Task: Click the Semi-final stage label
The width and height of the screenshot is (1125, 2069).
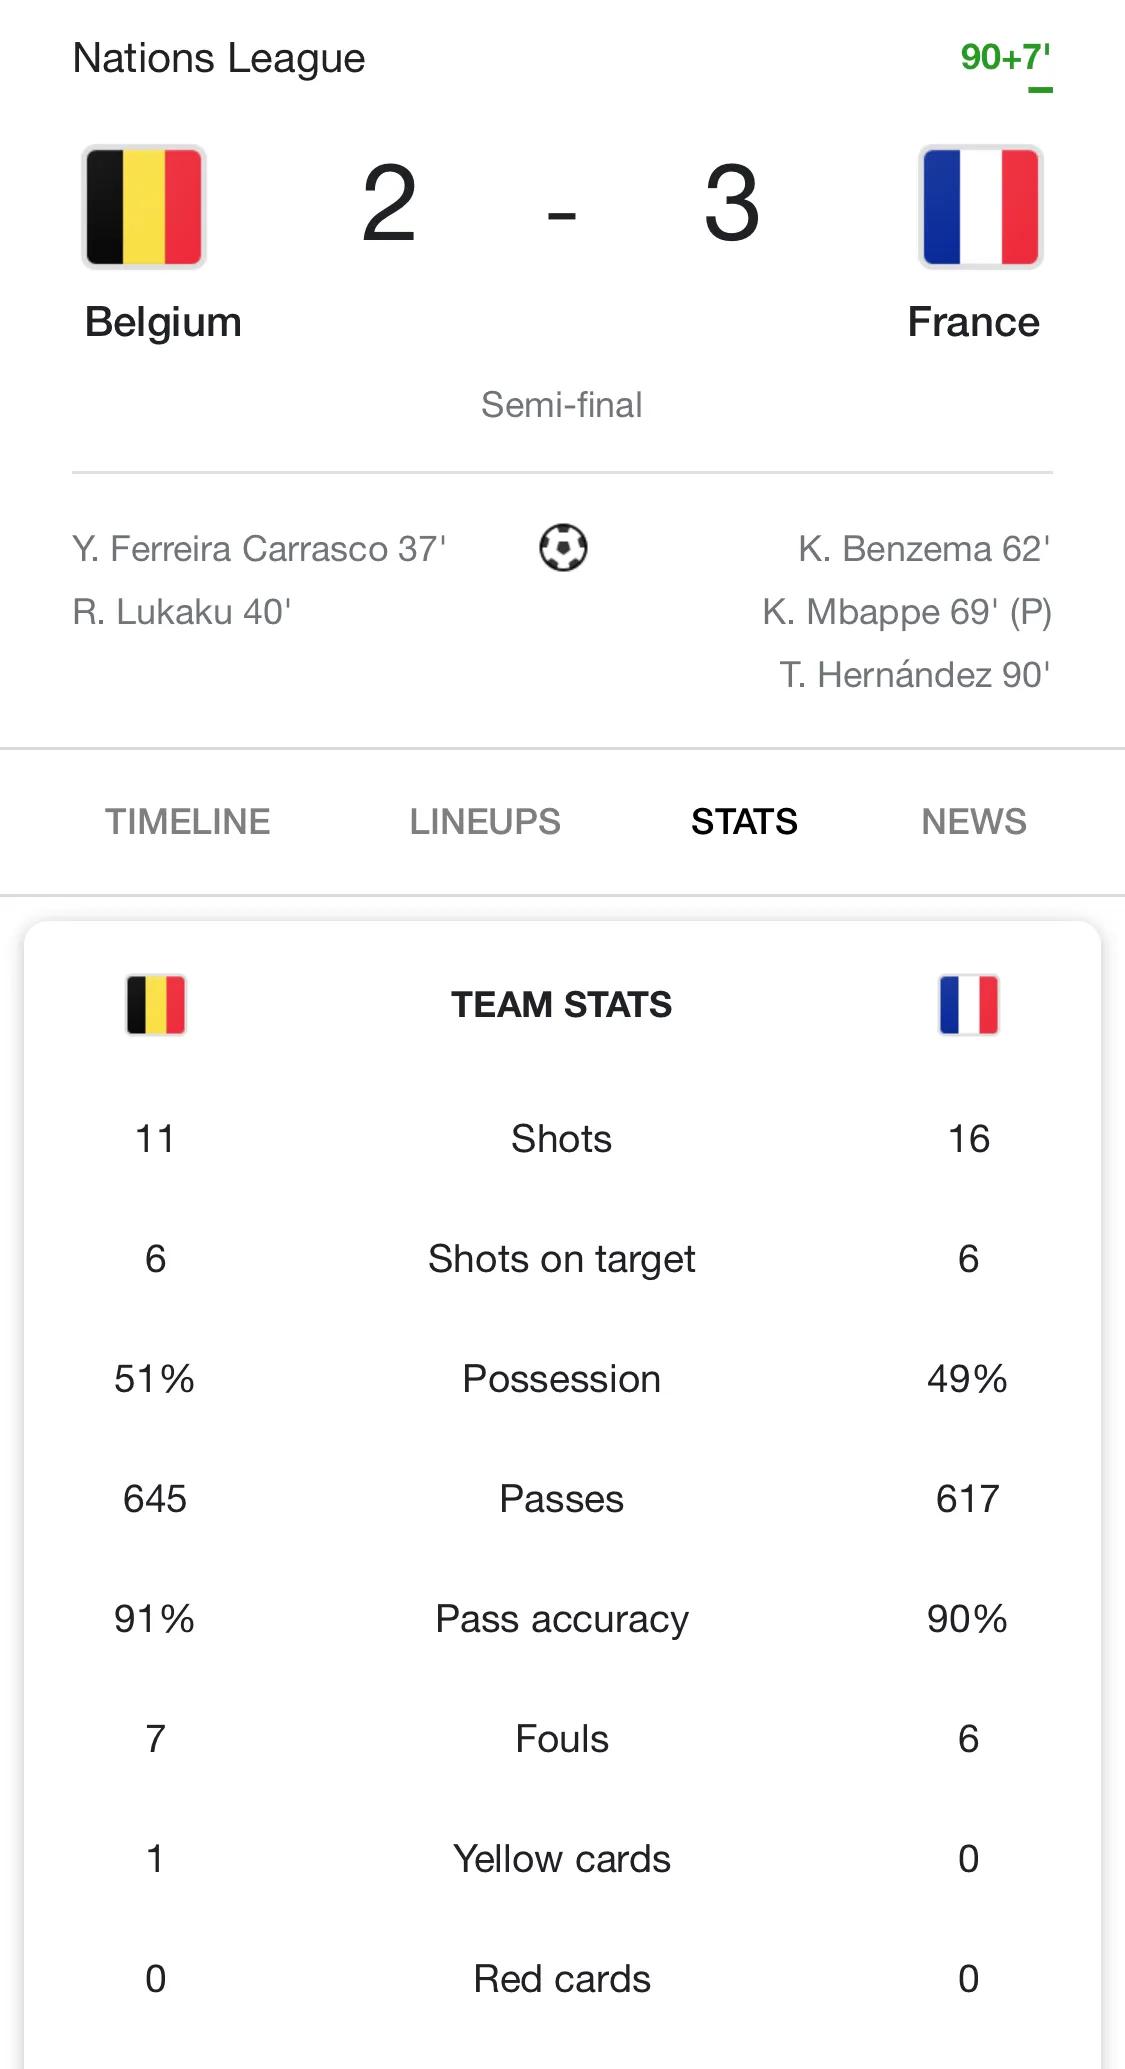Action: point(561,405)
